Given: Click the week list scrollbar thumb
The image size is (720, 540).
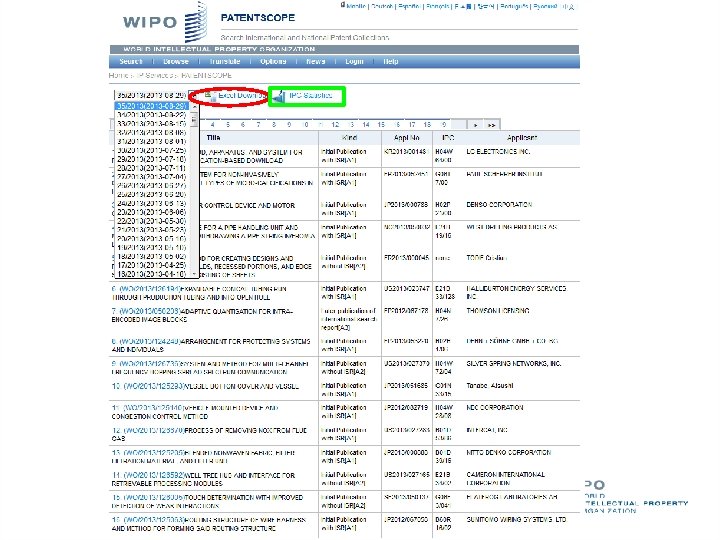Looking at the screenshot, I should 194,120.
